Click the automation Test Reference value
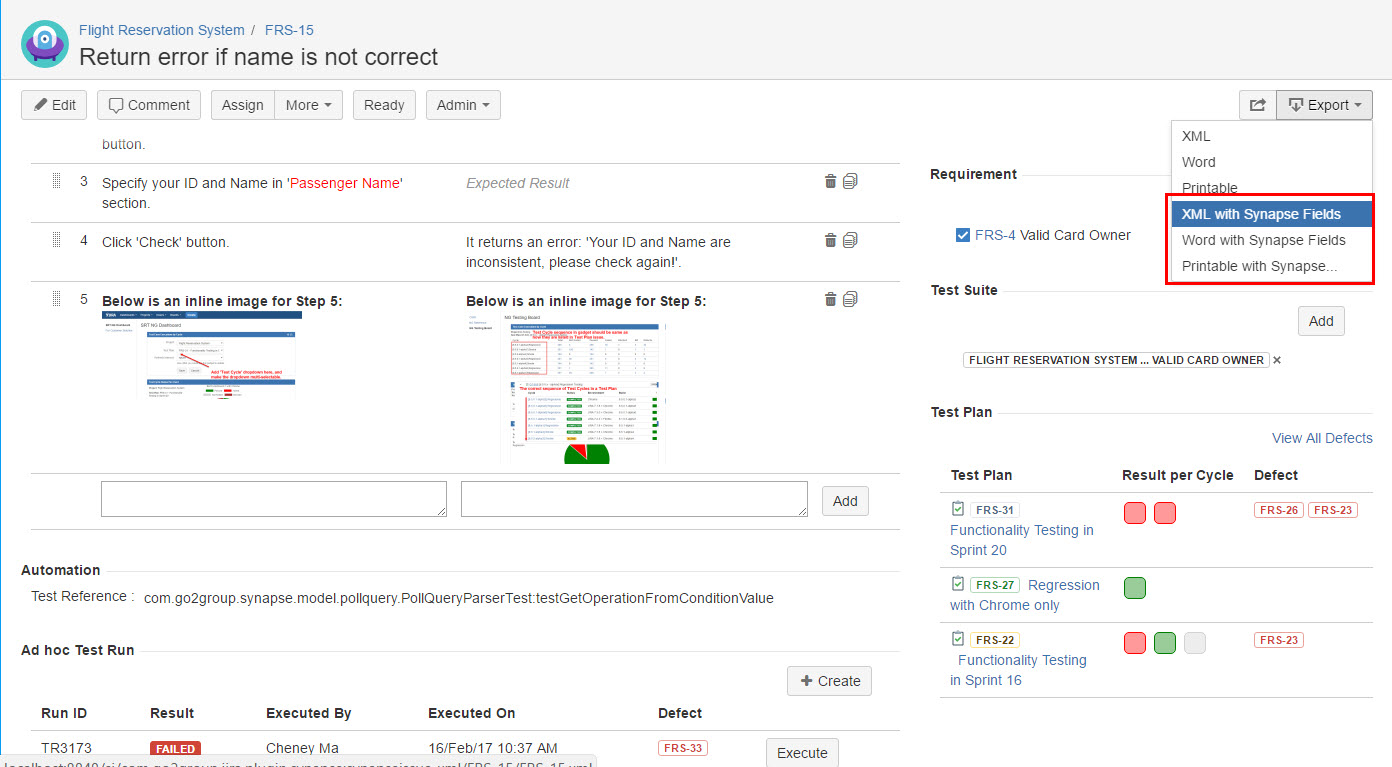Image resolution: width=1392 pixels, height=767 pixels. click(x=459, y=598)
